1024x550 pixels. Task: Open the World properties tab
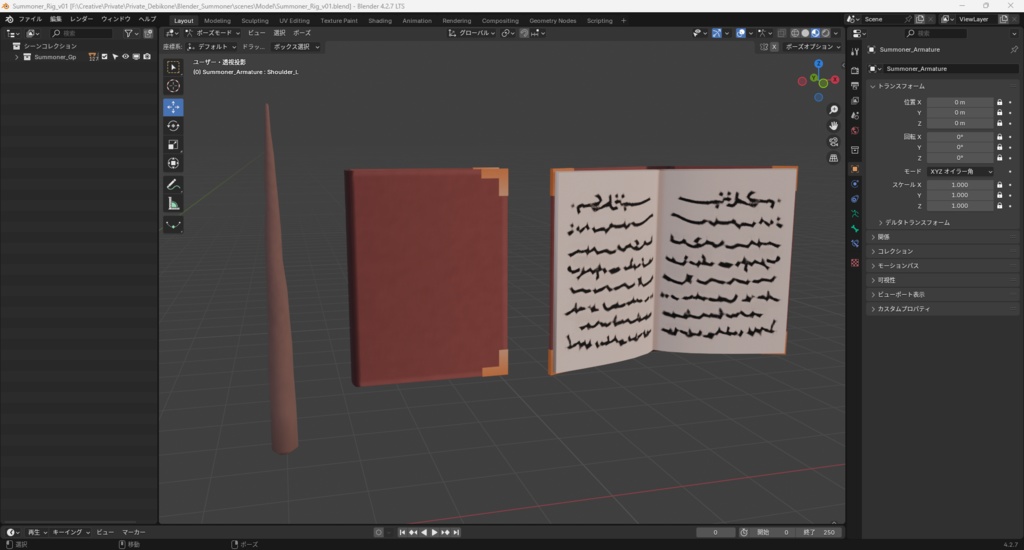pos(855,131)
